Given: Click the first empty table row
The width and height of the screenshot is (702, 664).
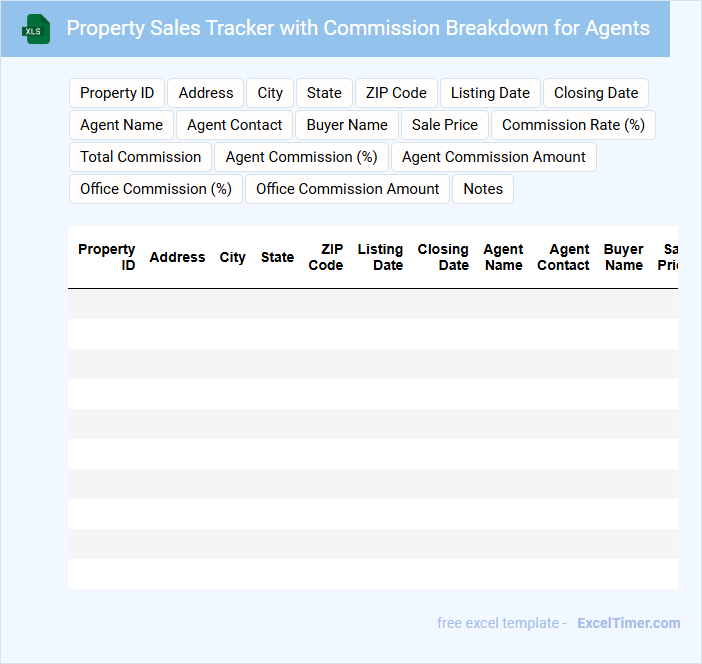Looking at the screenshot, I should click(372, 304).
